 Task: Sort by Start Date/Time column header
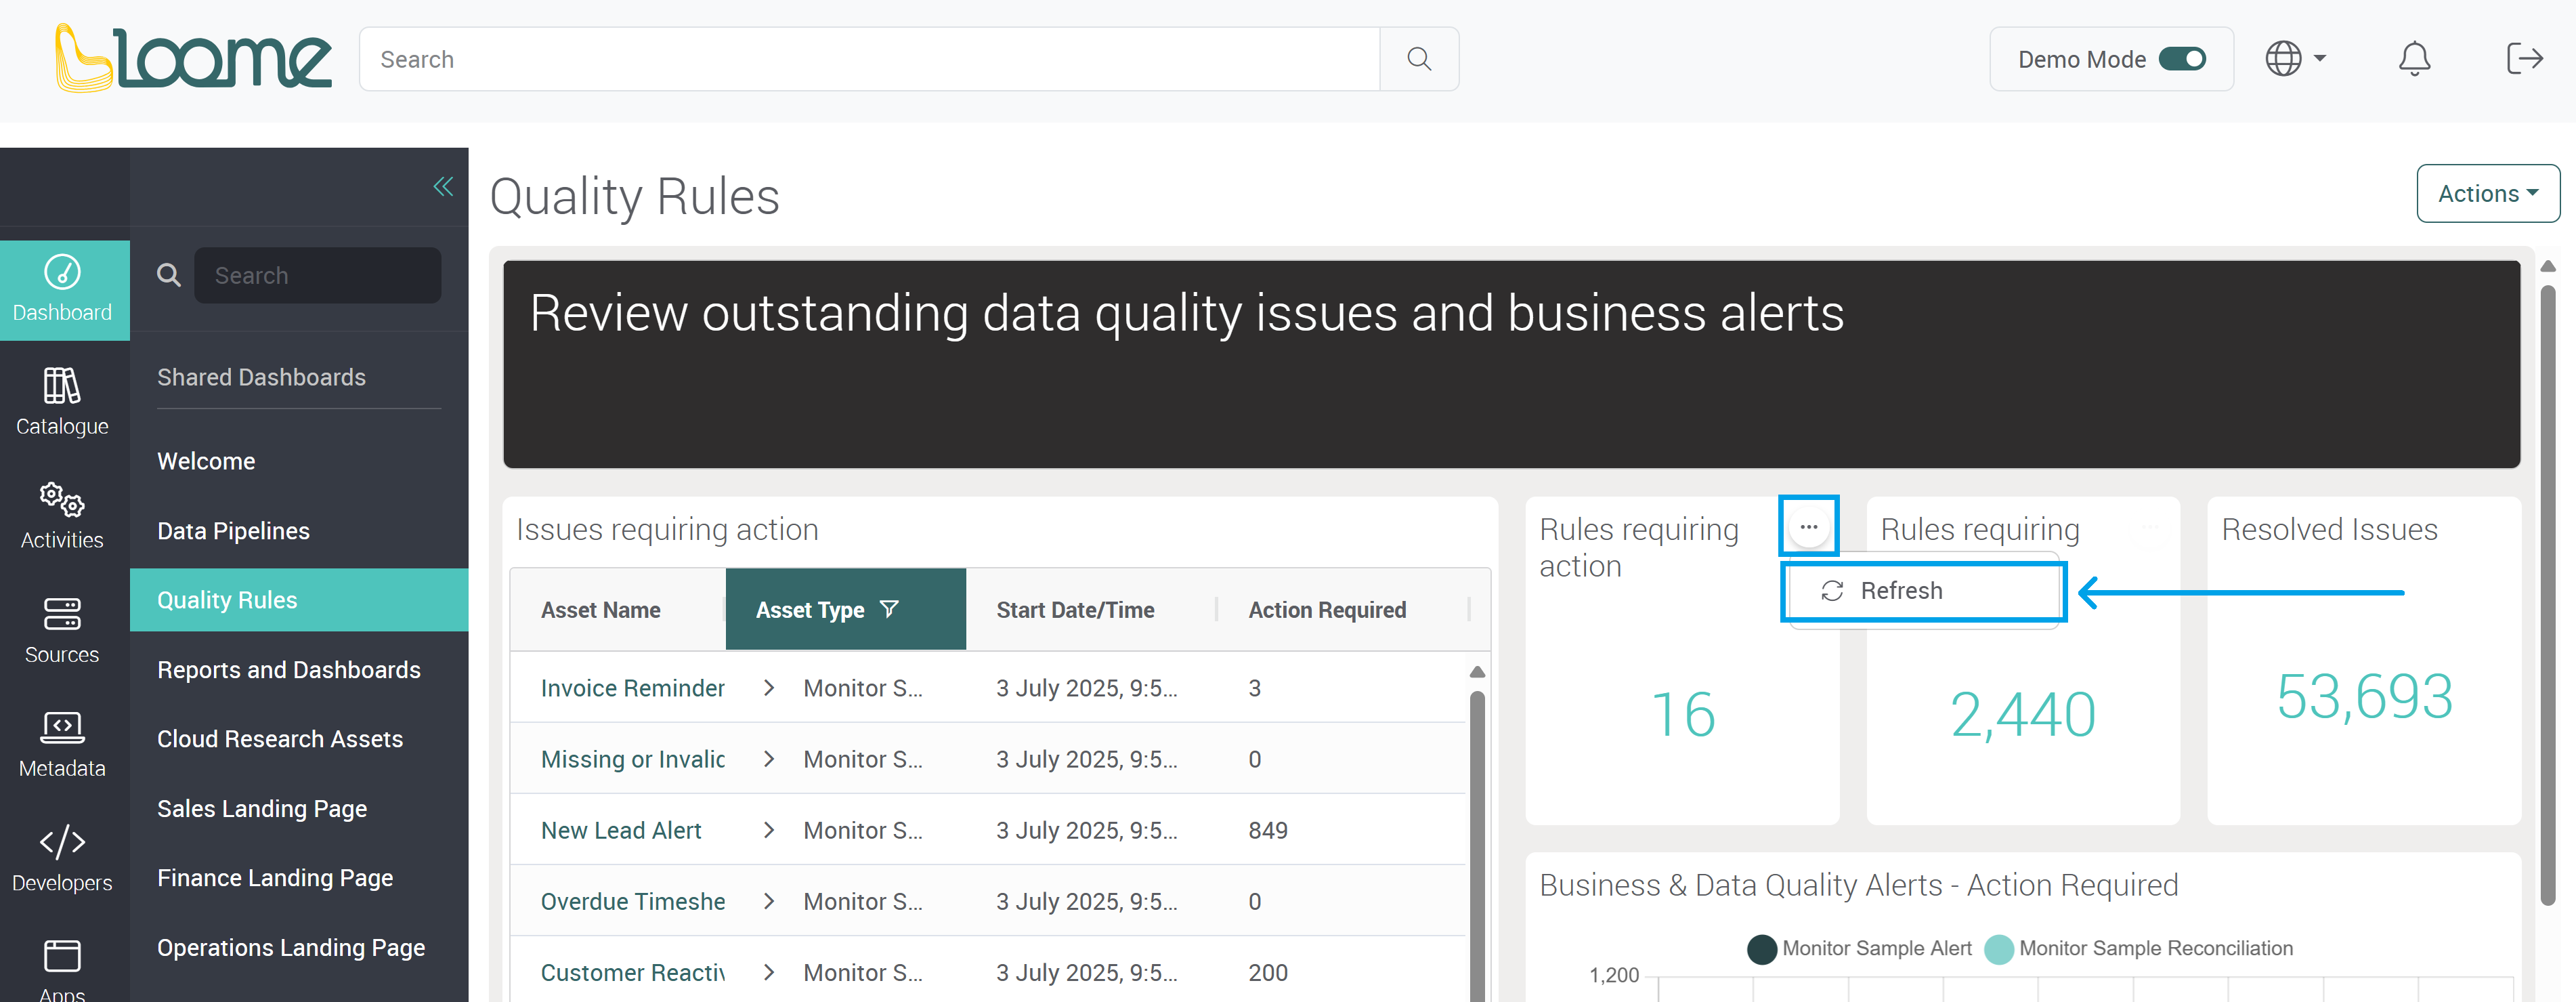click(1075, 610)
